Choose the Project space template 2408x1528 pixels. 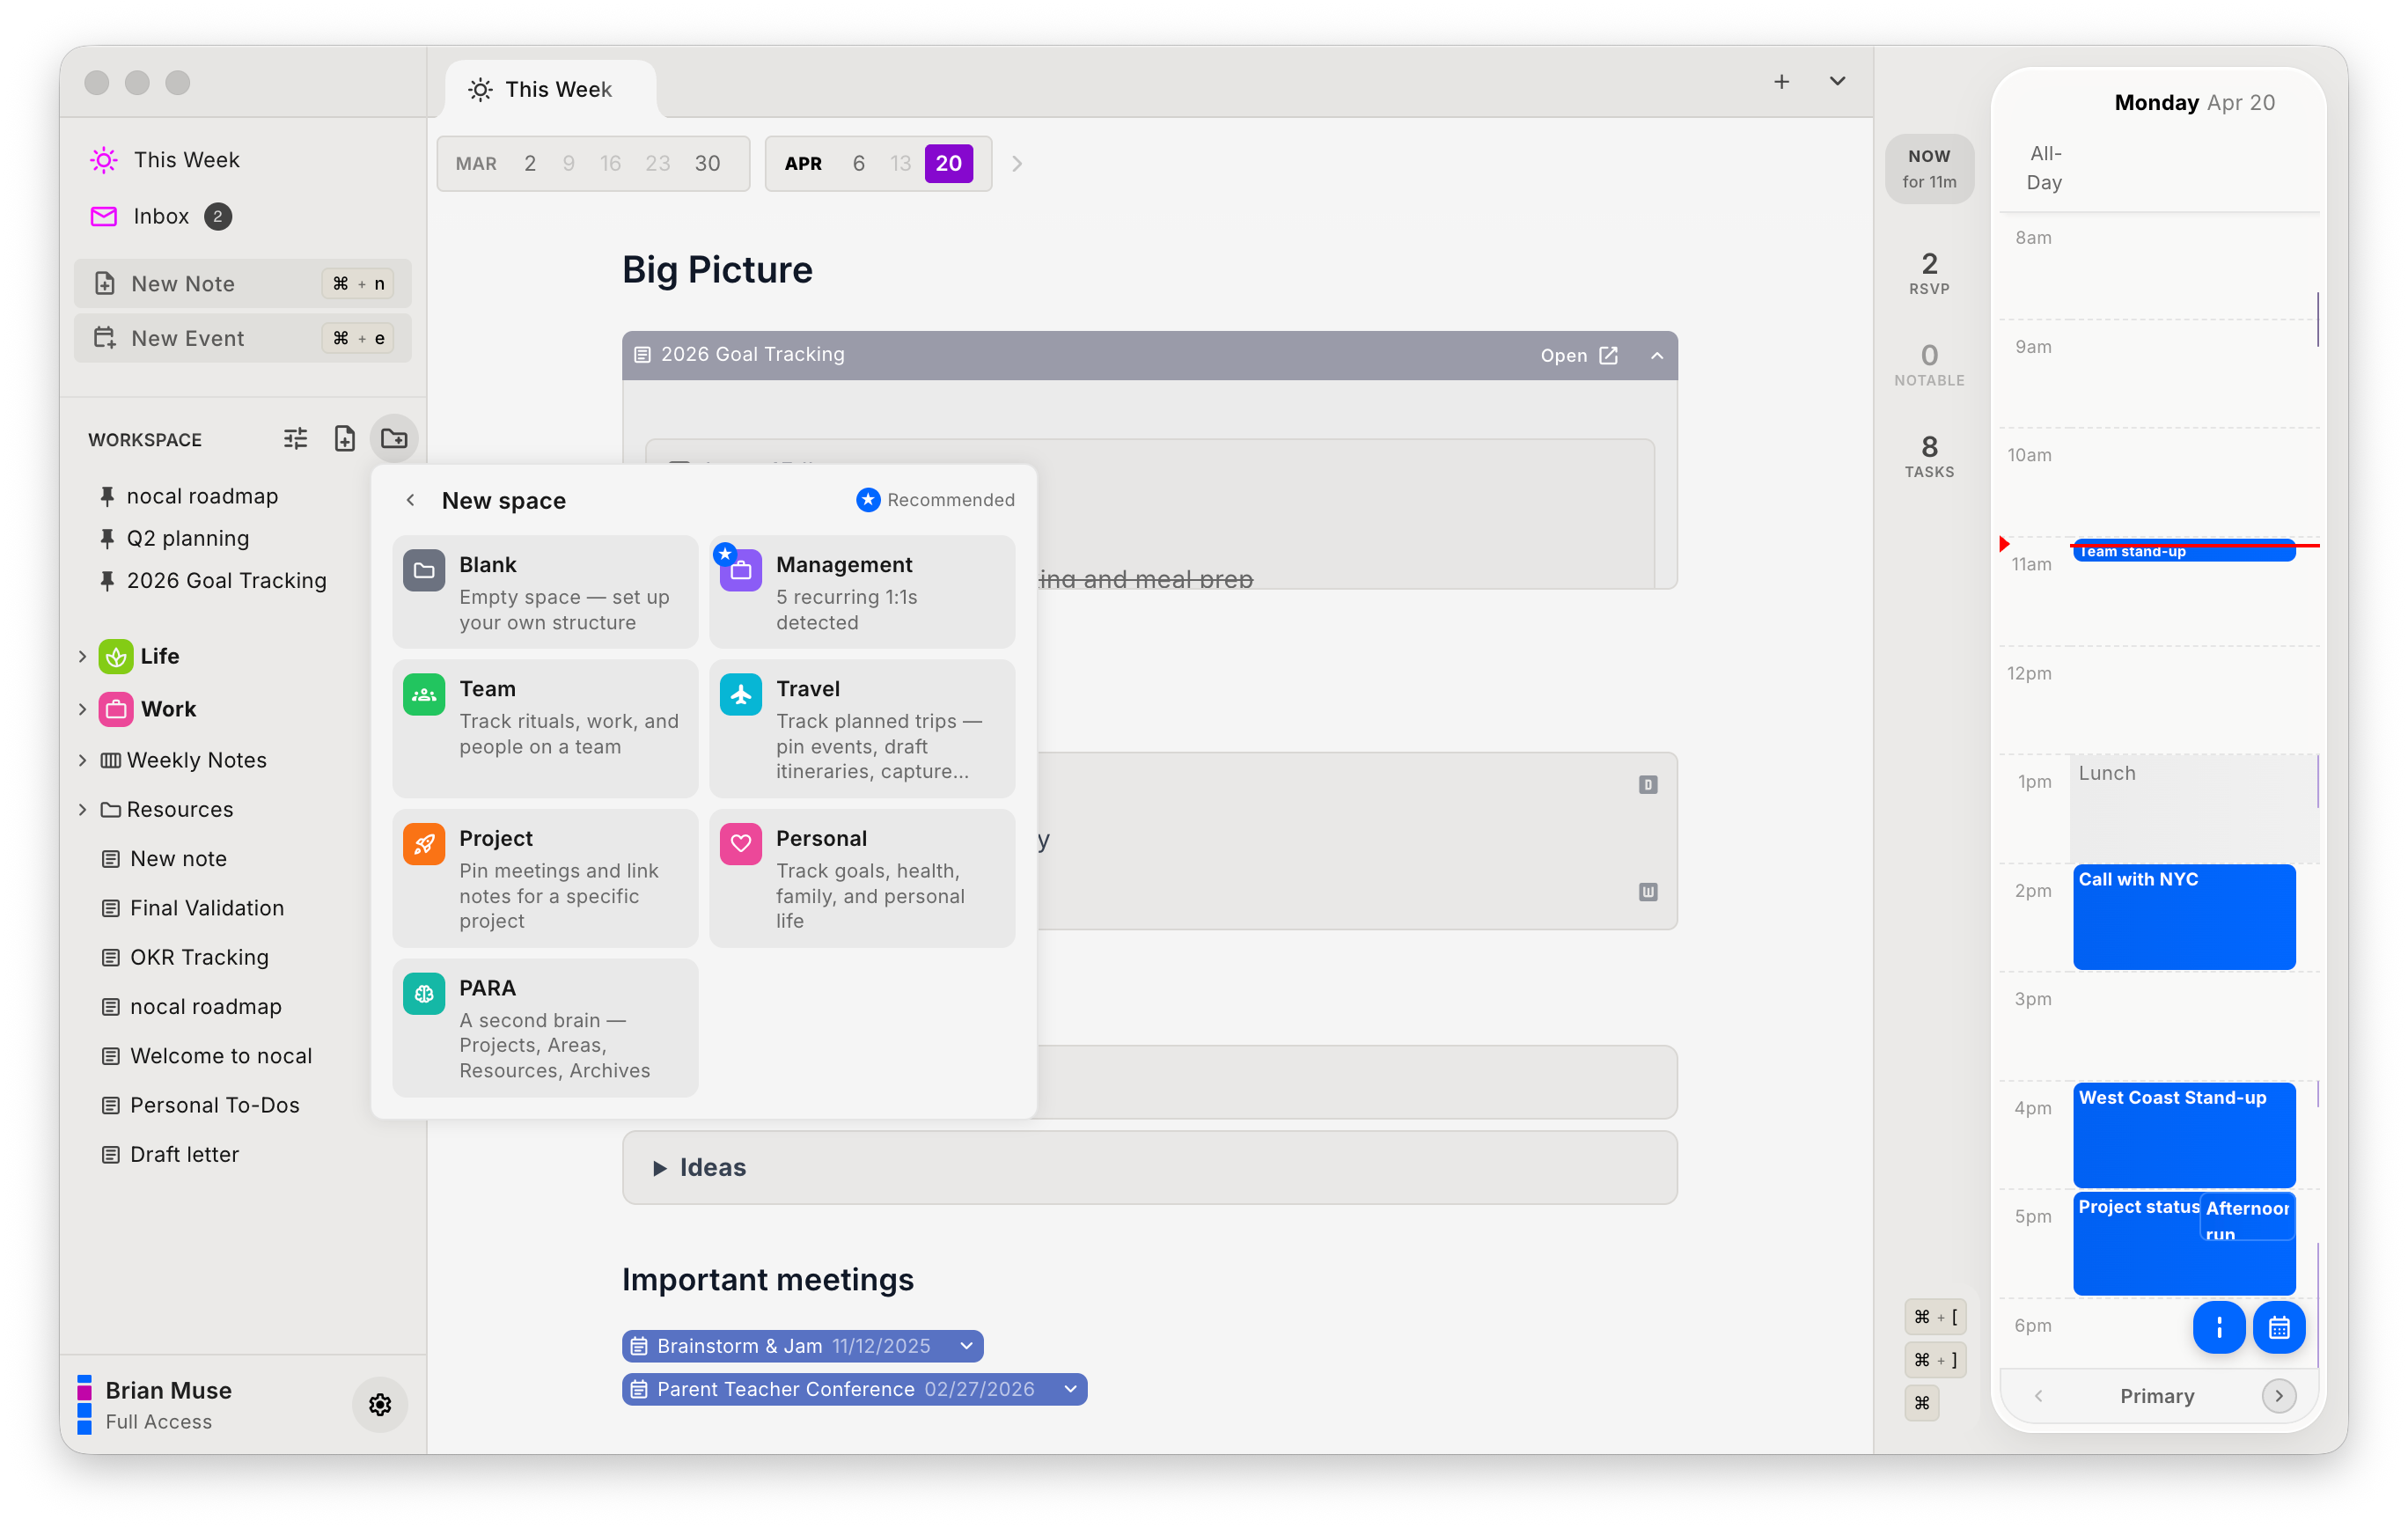coord(545,878)
